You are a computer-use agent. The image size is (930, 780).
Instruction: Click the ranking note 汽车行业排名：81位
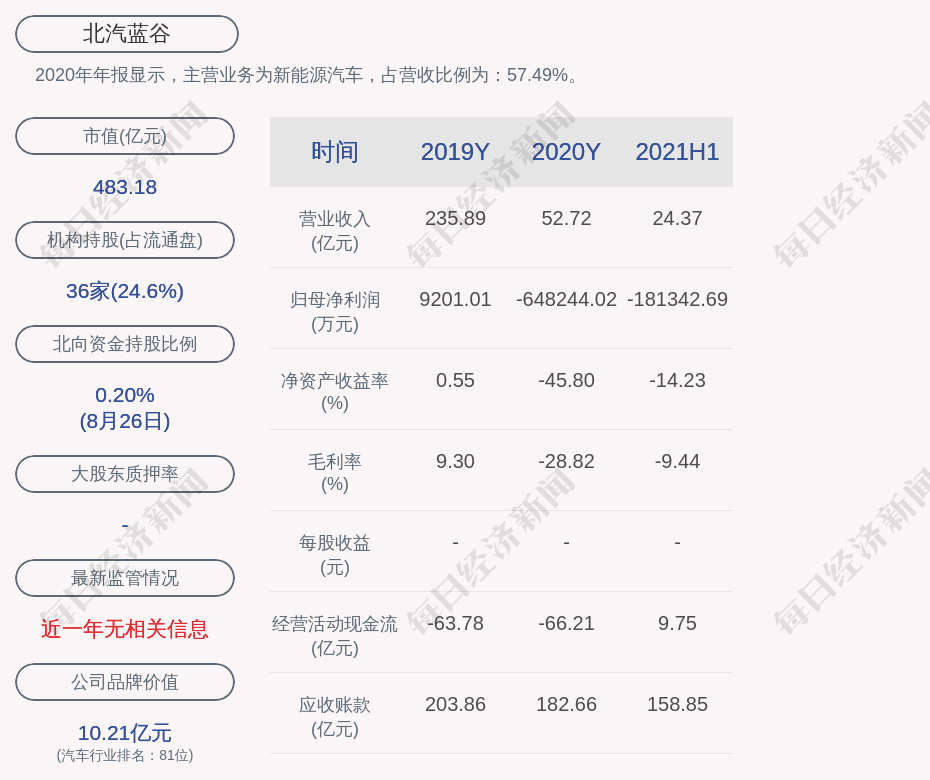click(x=125, y=756)
